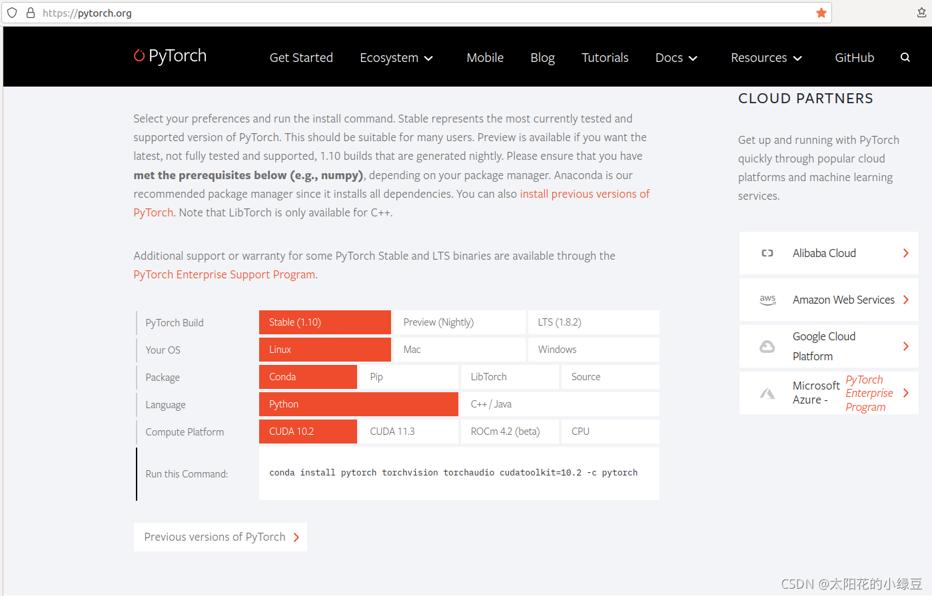The height and width of the screenshot is (596, 932).
Task: Select CUDA 11.3 compute platform
Action: coord(409,431)
